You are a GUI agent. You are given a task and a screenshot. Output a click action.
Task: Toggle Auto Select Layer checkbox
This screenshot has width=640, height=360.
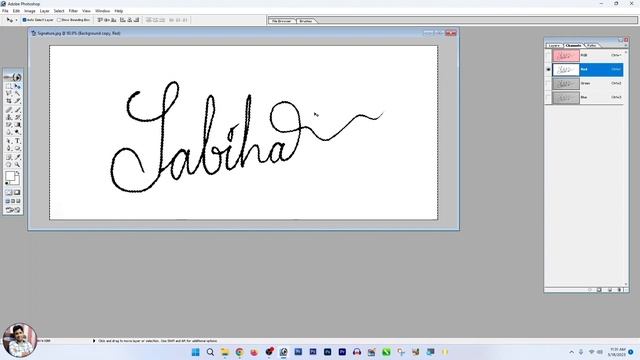pos(24,20)
